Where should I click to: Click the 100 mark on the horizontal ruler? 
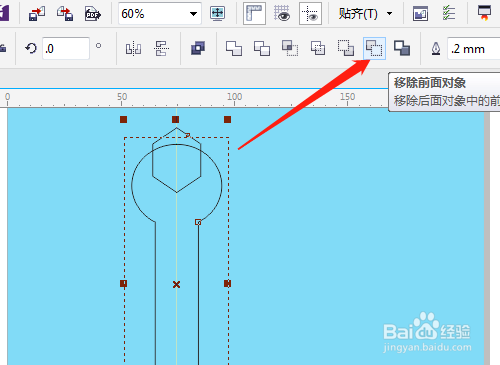[x=234, y=97]
